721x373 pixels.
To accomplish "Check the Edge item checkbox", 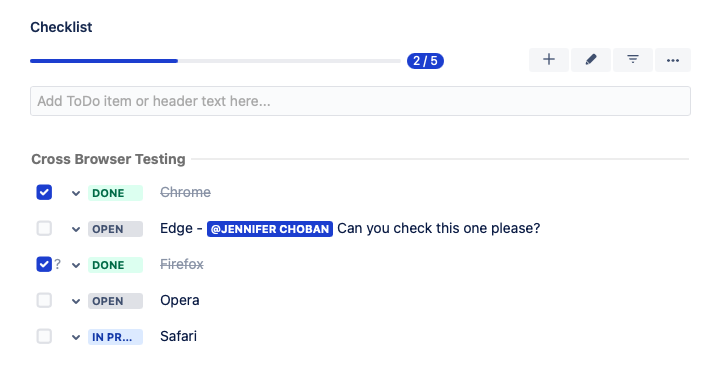I will click(x=44, y=228).
